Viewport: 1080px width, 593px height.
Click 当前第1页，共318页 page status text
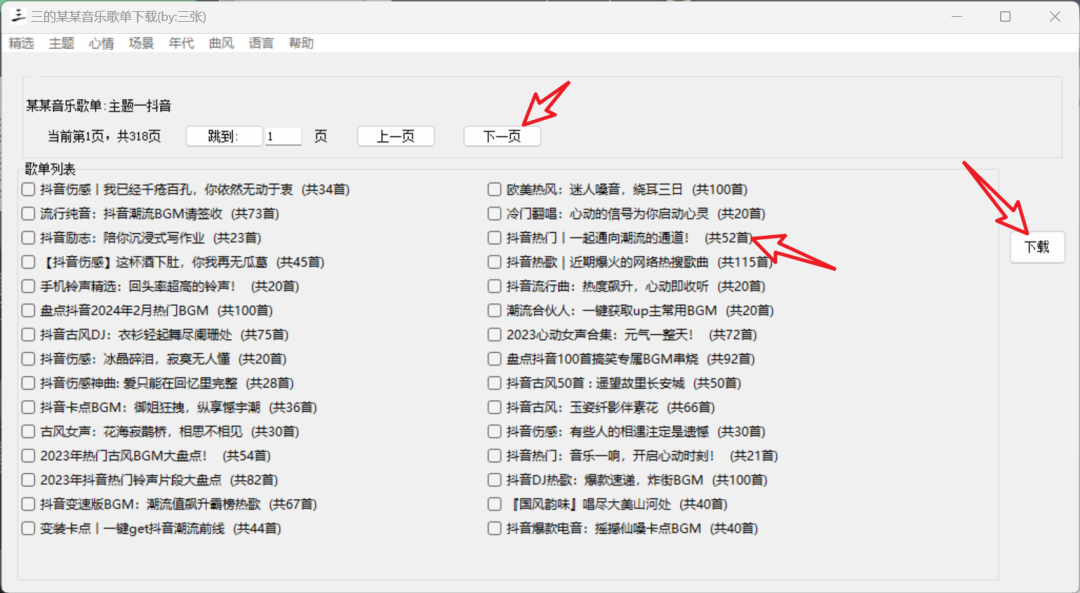104,136
